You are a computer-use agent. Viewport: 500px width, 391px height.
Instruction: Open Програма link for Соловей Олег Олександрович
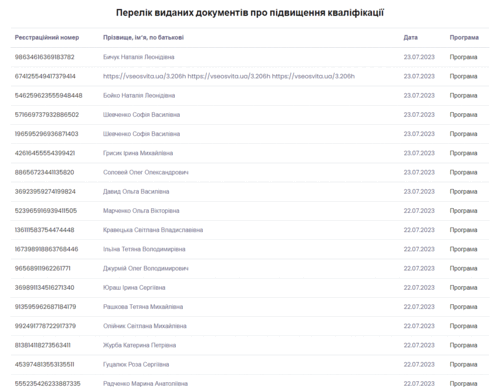(463, 172)
